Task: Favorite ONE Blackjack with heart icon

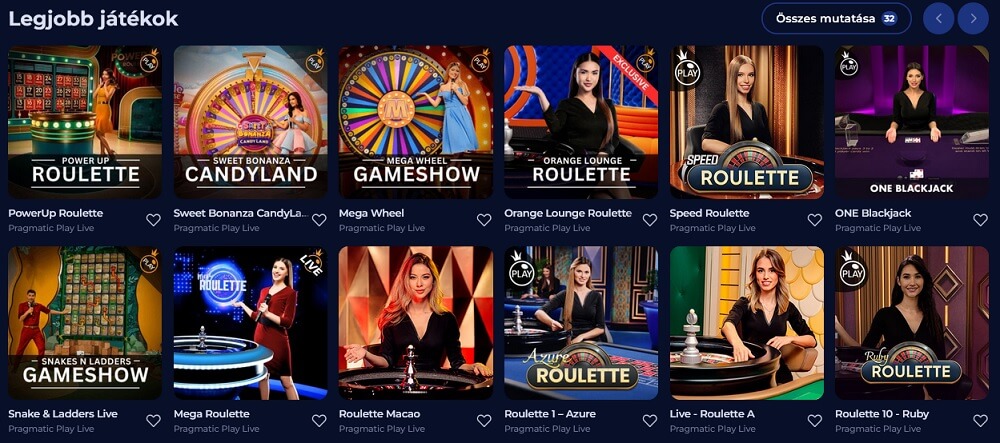Action: tap(980, 220)
